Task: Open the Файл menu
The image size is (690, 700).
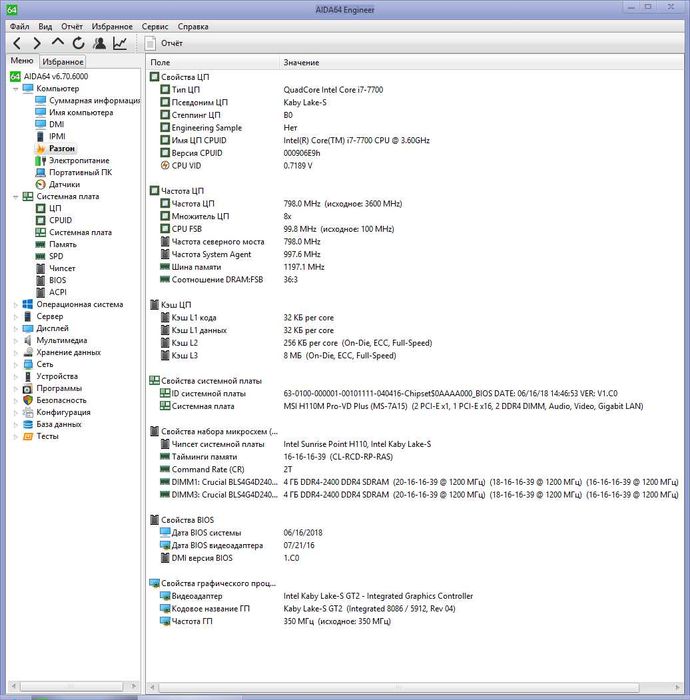Action: click(x=20, y=26)
